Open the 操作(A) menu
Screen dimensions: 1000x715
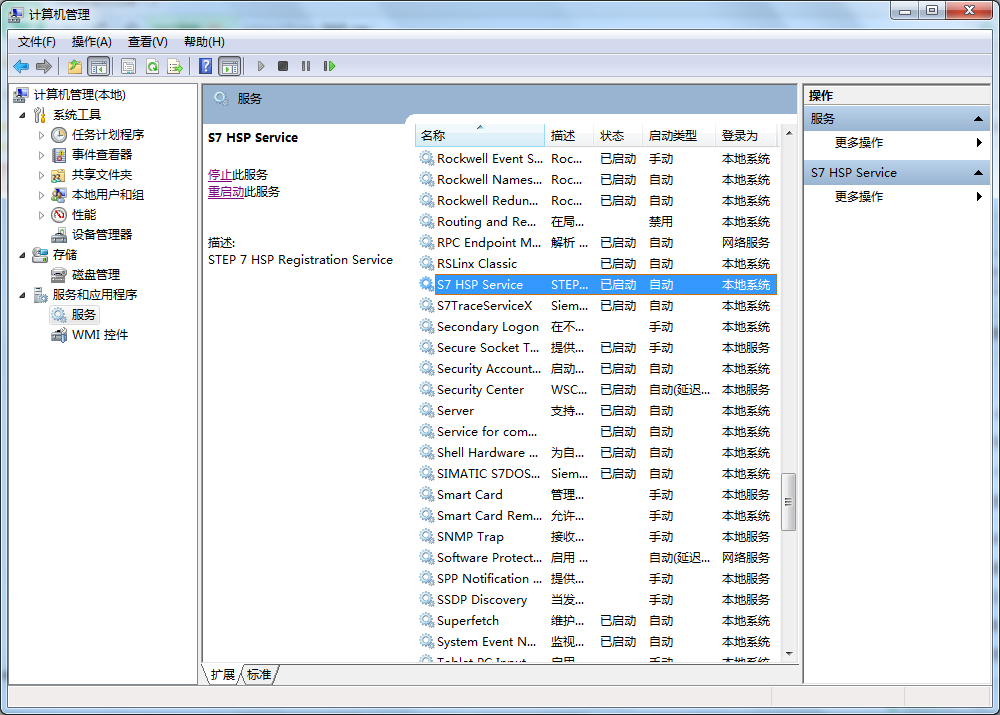[x=92, y=42]
